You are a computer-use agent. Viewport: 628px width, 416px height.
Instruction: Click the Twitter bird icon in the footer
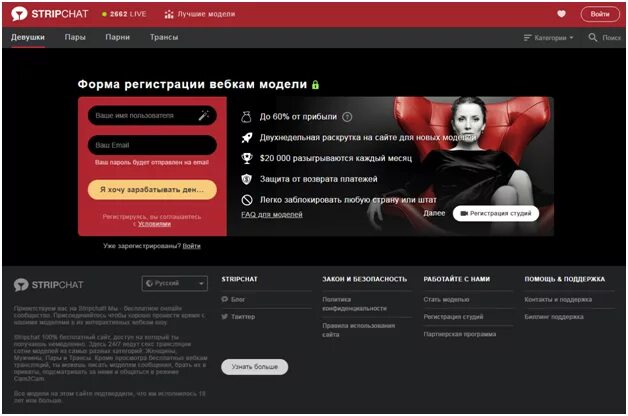[x=225, y=317]
